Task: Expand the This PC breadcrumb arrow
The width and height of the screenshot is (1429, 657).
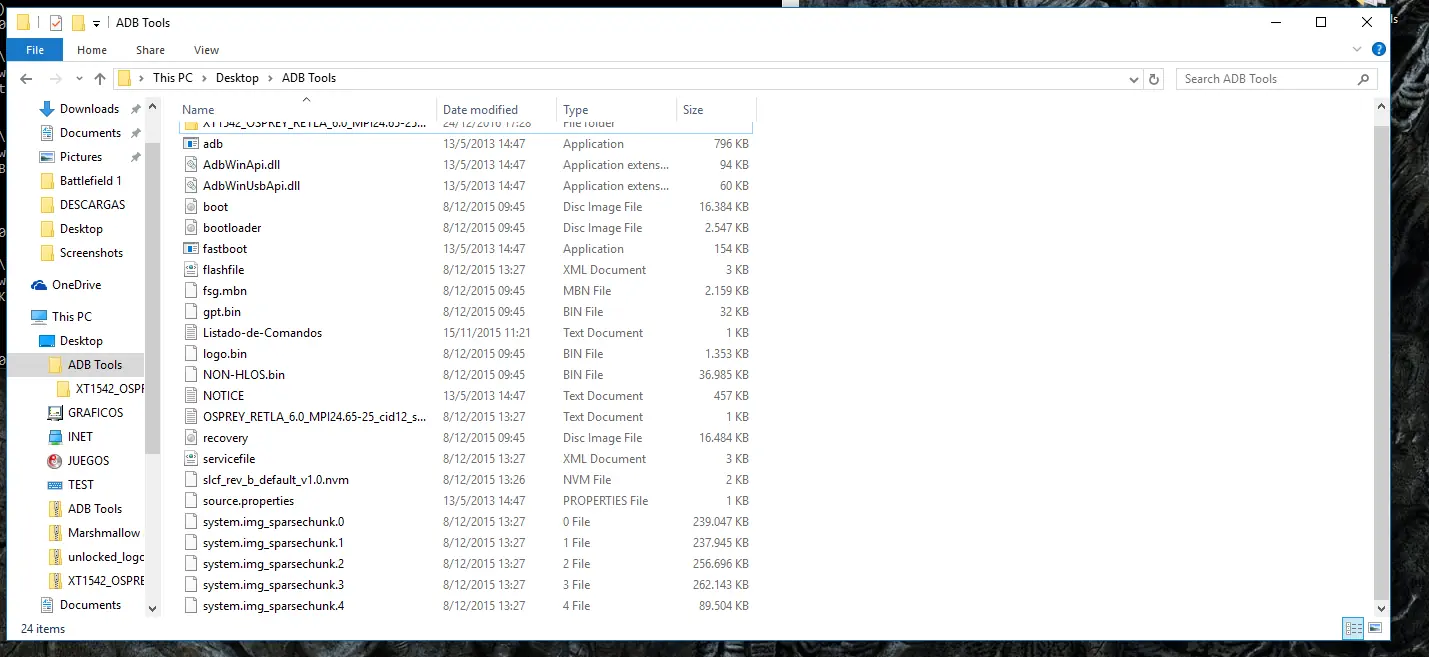Action: point(204,78)
